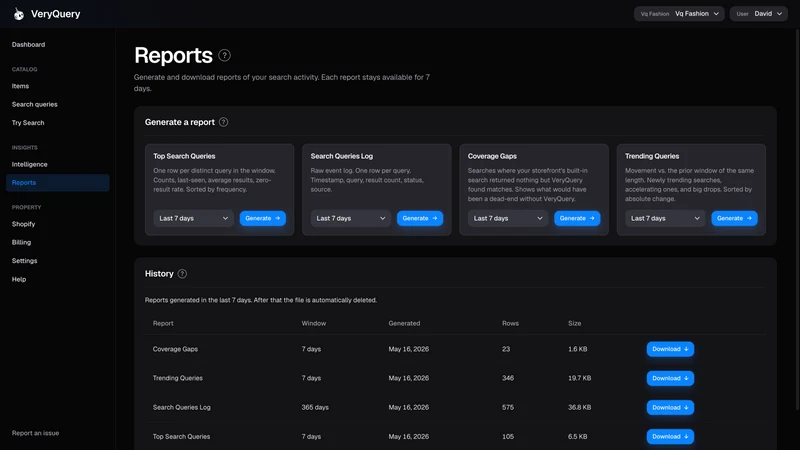Download the Top Search Queries history report
Screen dimensions: 800x450
point(670,436)
